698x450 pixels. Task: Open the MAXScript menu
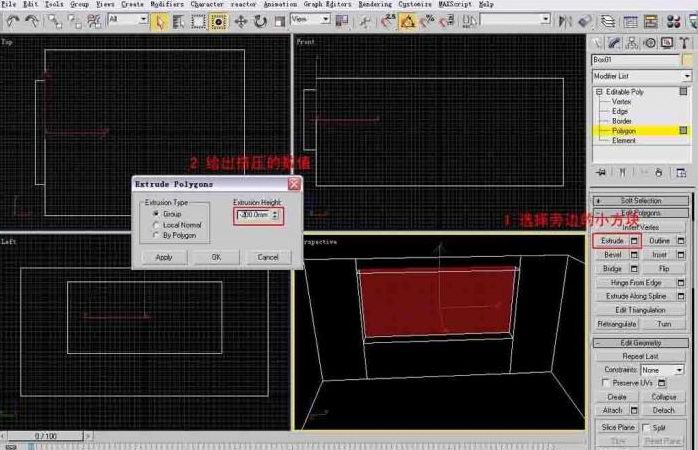(455, 4)
